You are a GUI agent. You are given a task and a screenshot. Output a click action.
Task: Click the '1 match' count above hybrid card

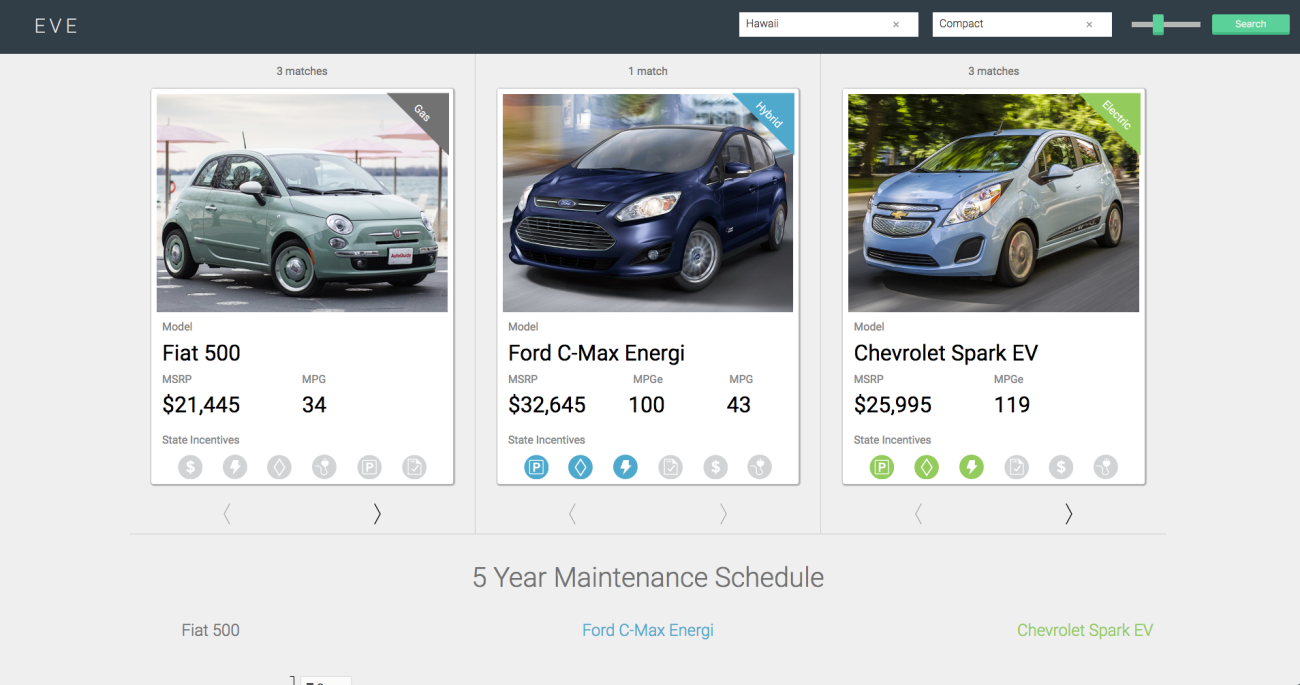pos(648,71)
